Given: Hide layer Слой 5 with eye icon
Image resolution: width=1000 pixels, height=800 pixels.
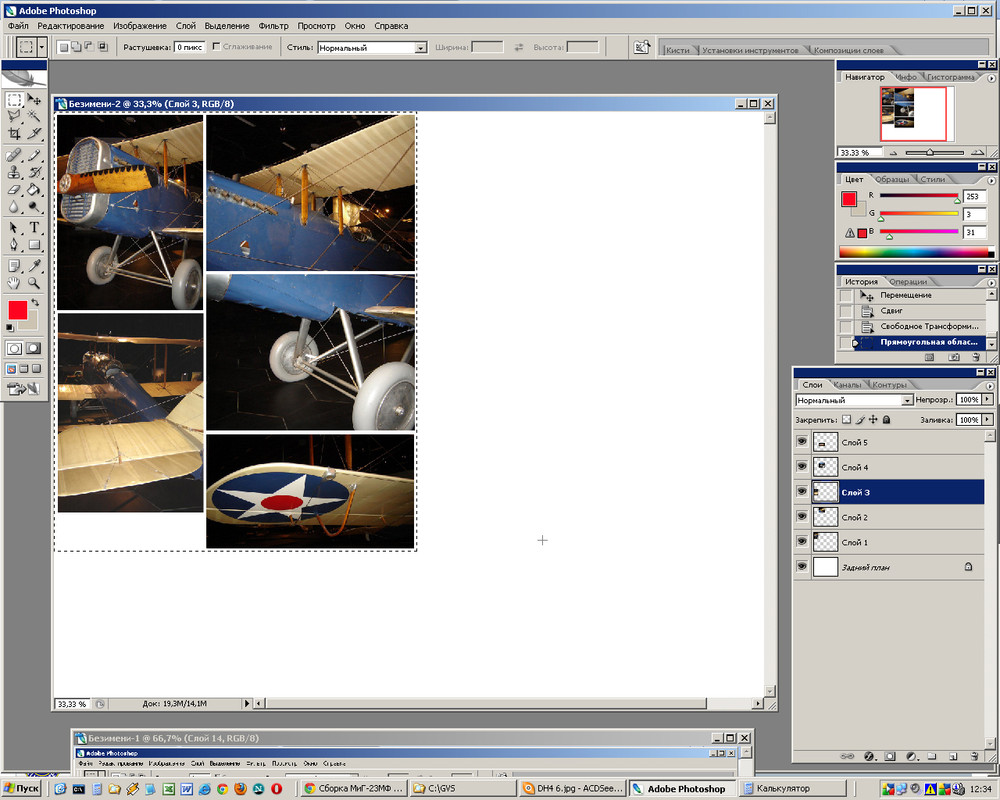Looking at the screenshot, I should pos(802,441).
